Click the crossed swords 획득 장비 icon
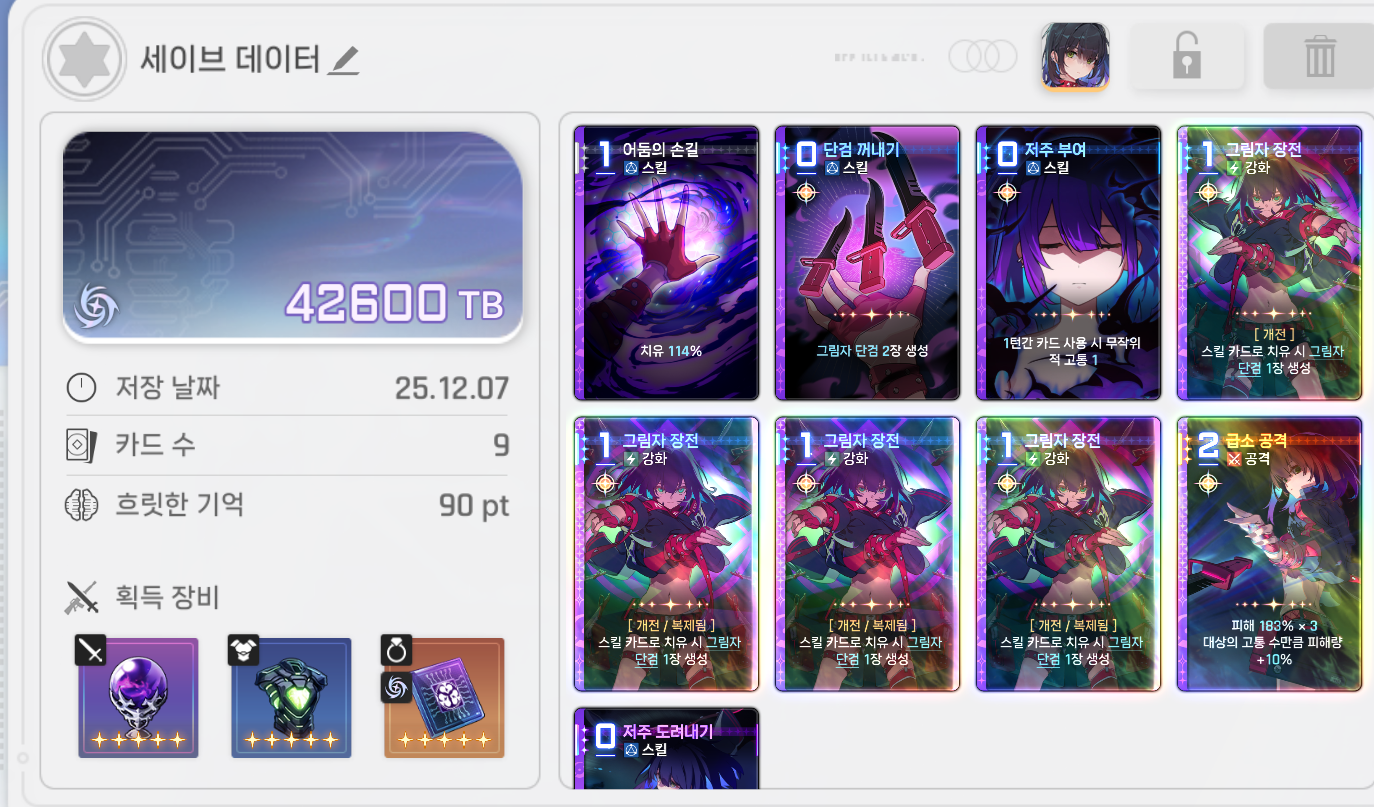Image resolution: width=1374 pixels, height=807 pixels. [x=81, y=597]
